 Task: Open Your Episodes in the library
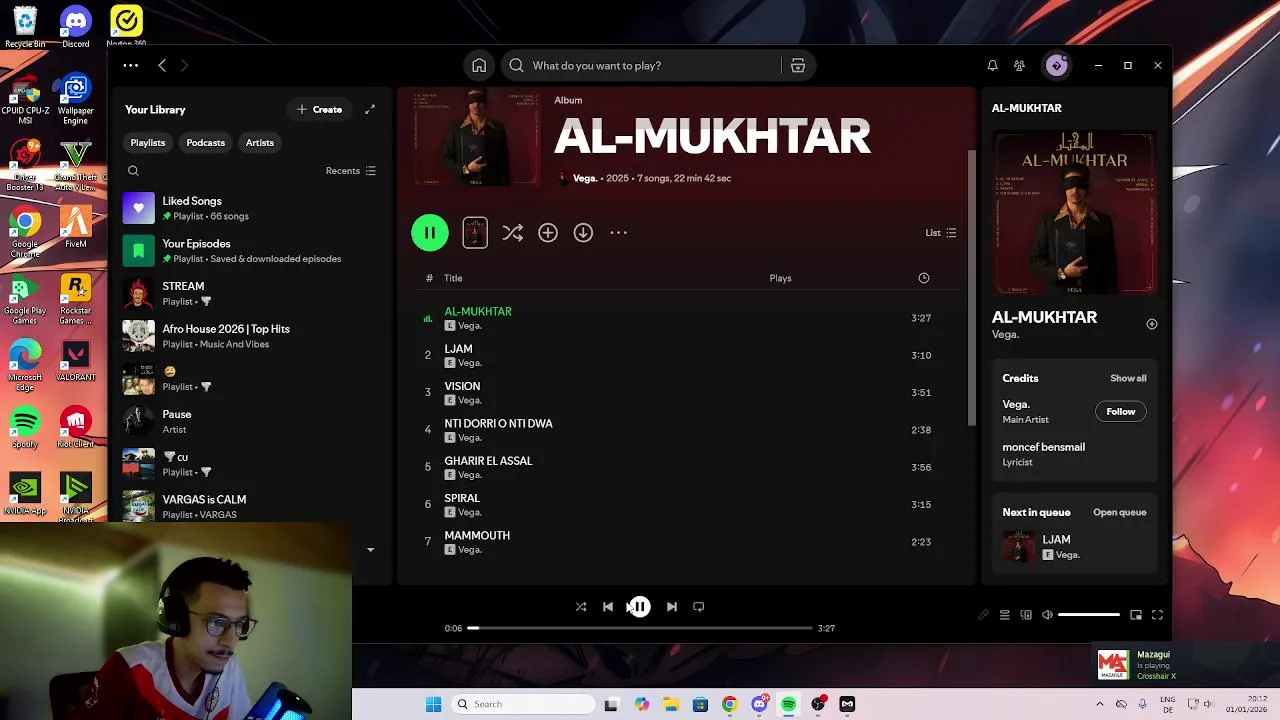tap(250, 251)
